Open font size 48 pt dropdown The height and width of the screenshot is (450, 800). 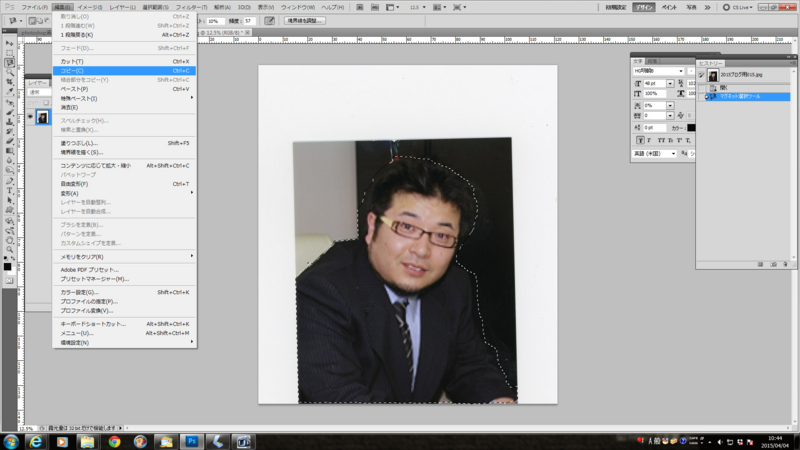(x=670, y=84)
